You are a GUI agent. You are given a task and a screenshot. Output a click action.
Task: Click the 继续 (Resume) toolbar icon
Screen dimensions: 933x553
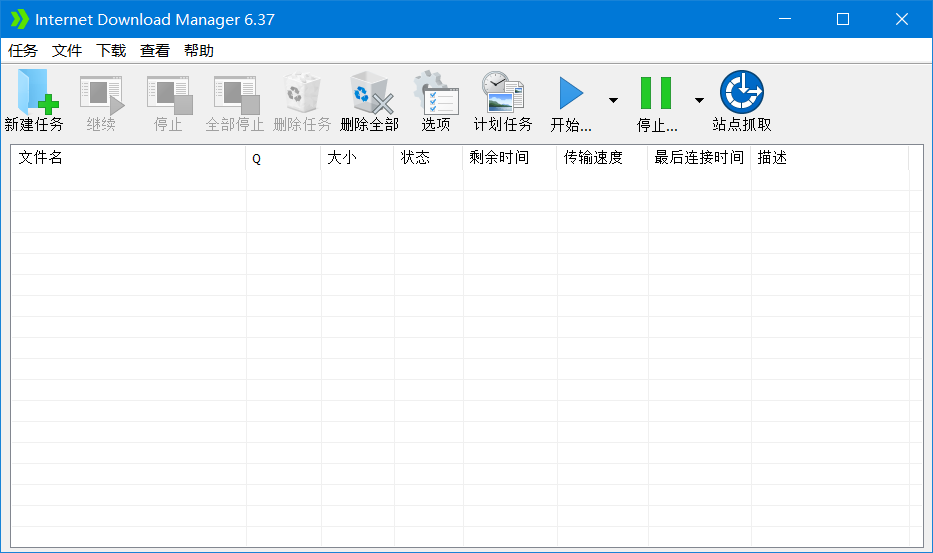(102, 94)
